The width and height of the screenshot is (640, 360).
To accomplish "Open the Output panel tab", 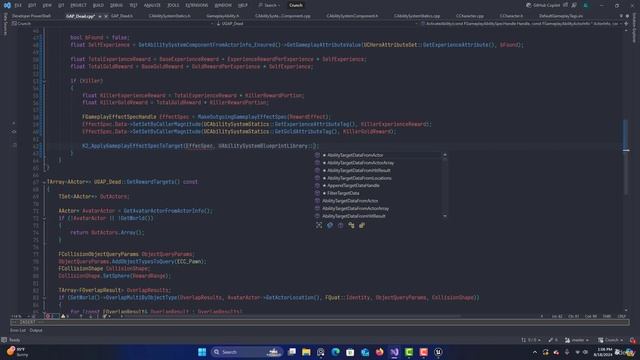I will click(36, 330).
